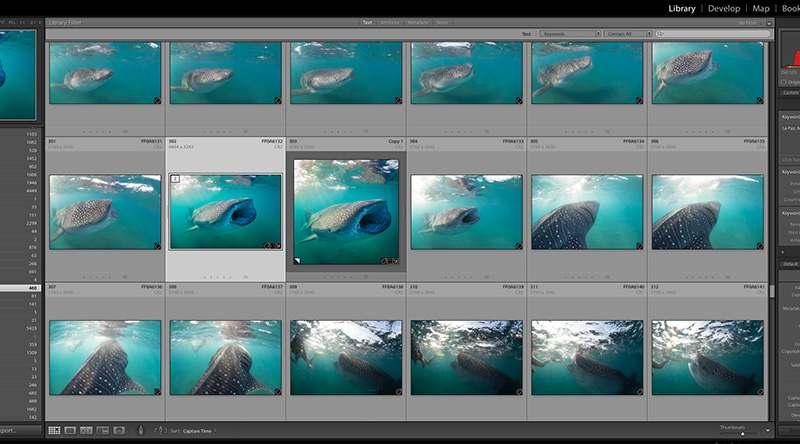The width and height of the screenshot is (800, 444).
Task: Open the Contain All rule dropdown
Action: 630,33
